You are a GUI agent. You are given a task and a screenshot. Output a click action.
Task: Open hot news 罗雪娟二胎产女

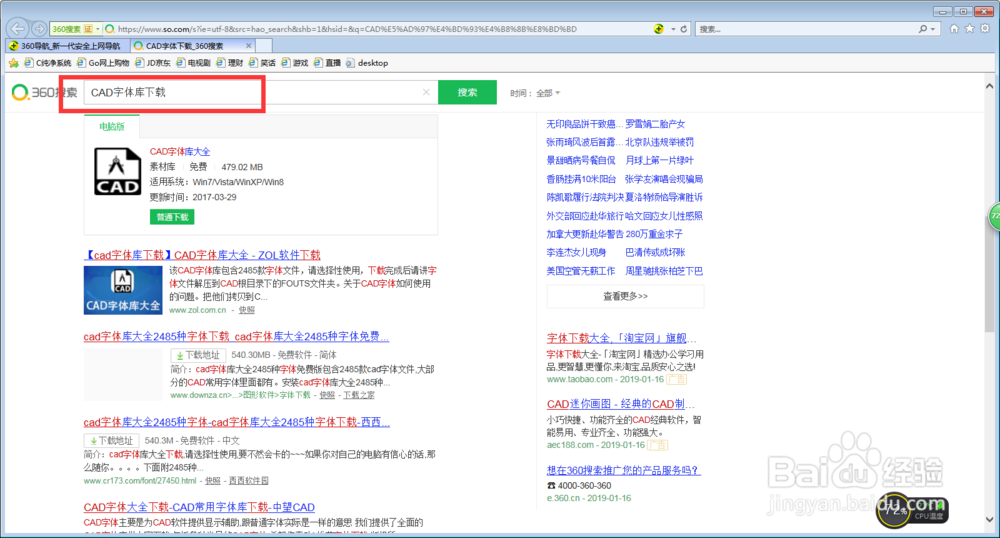655,124
